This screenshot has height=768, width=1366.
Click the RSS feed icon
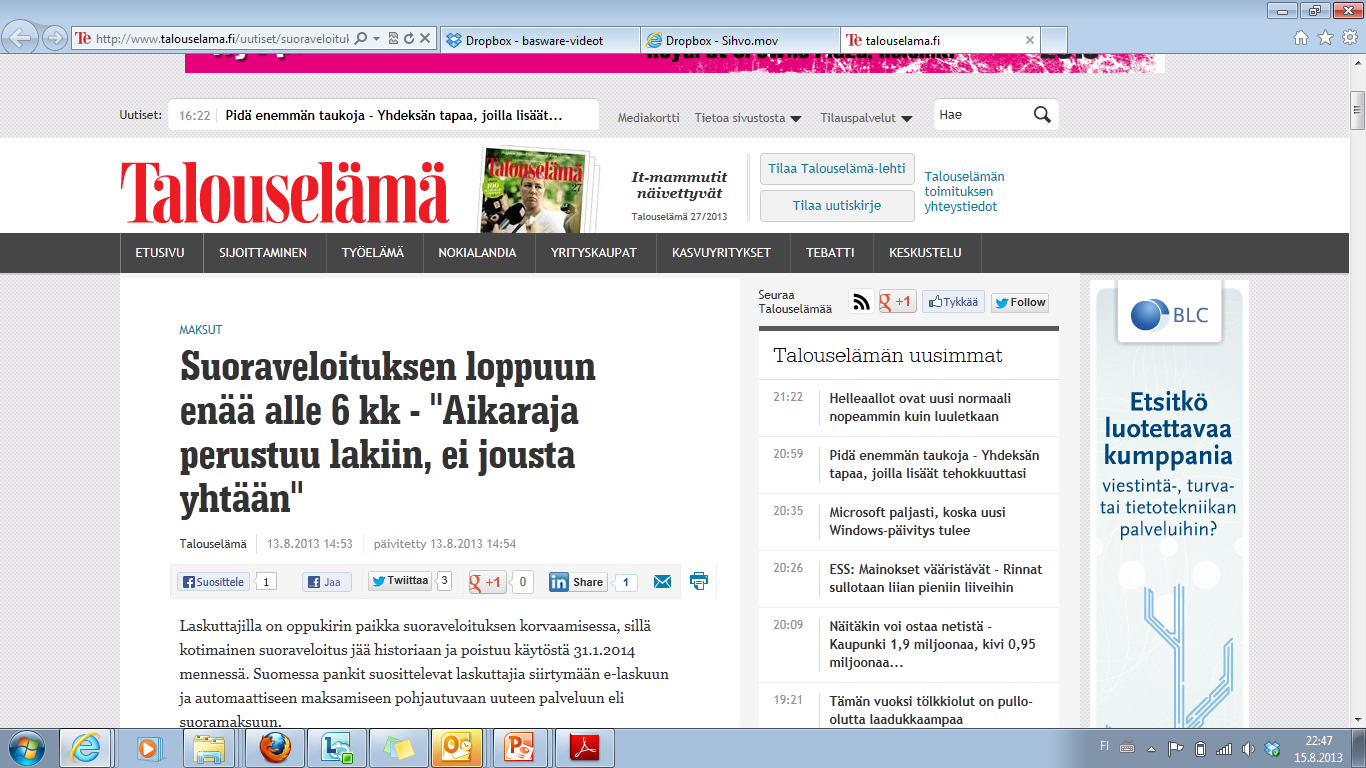861,302
